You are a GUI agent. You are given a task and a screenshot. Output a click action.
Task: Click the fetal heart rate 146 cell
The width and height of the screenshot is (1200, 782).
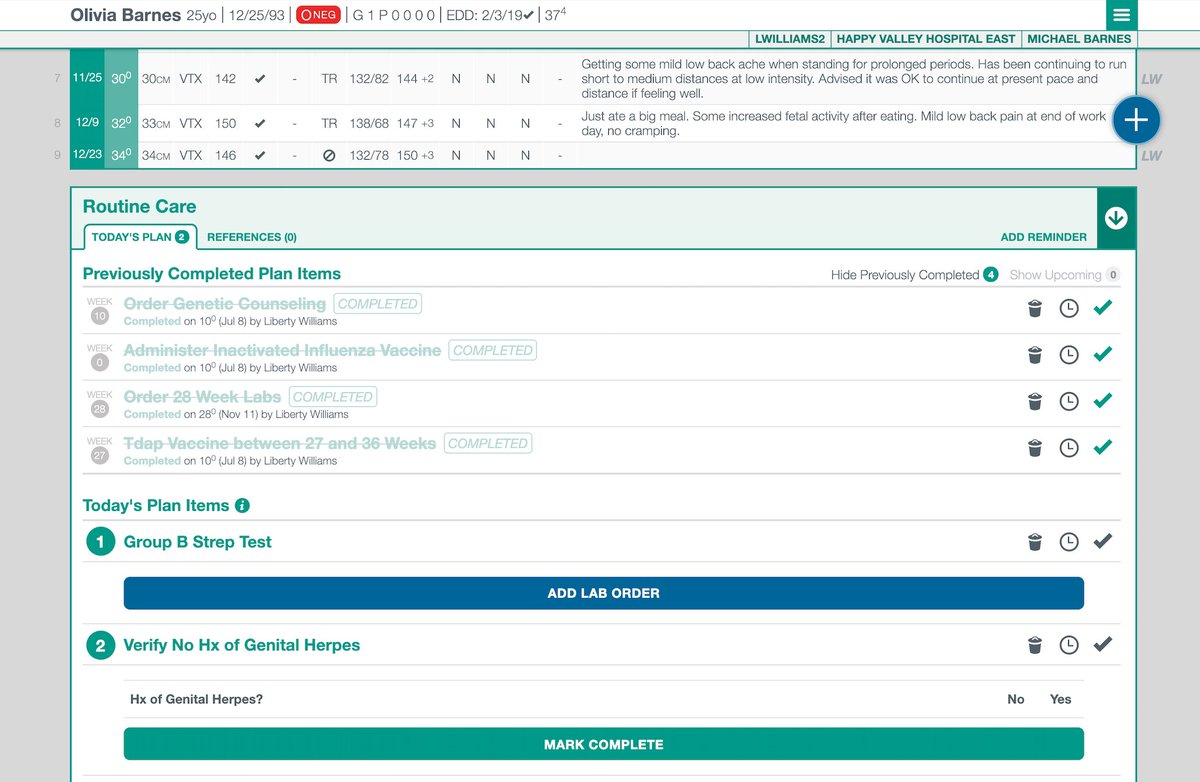(x=226, y=156)
